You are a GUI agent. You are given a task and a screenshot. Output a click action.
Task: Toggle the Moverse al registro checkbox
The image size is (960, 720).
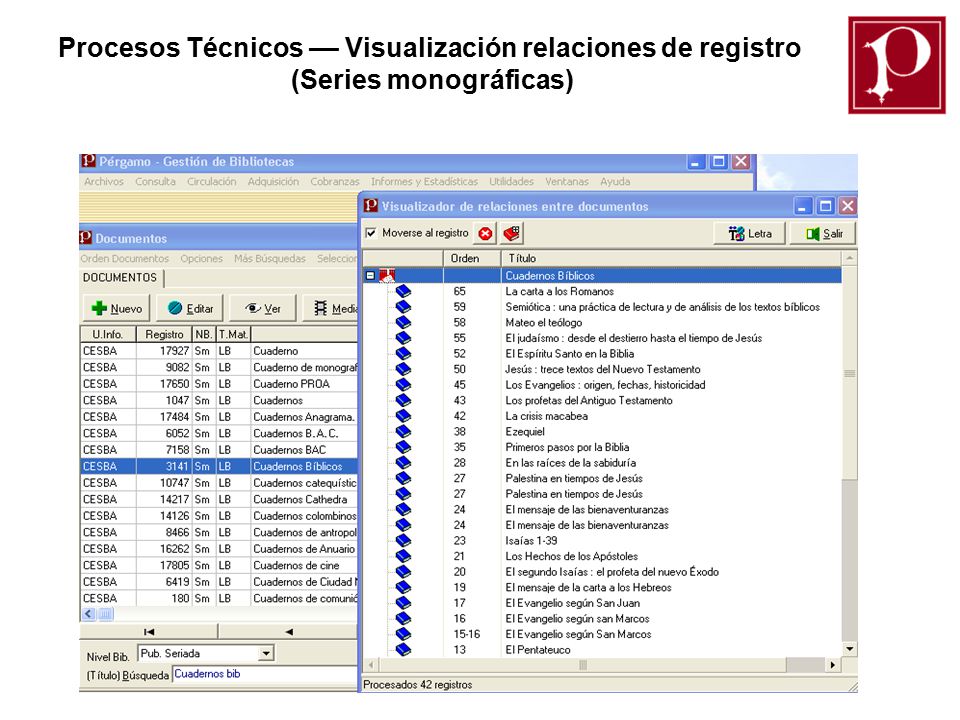point(370,233)
